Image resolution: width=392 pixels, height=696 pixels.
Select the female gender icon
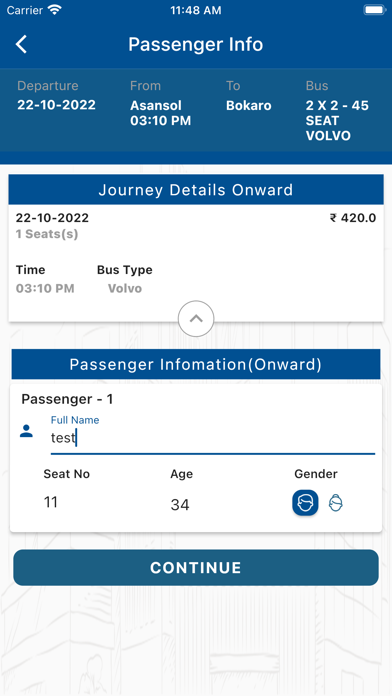[x=336, y=503]
